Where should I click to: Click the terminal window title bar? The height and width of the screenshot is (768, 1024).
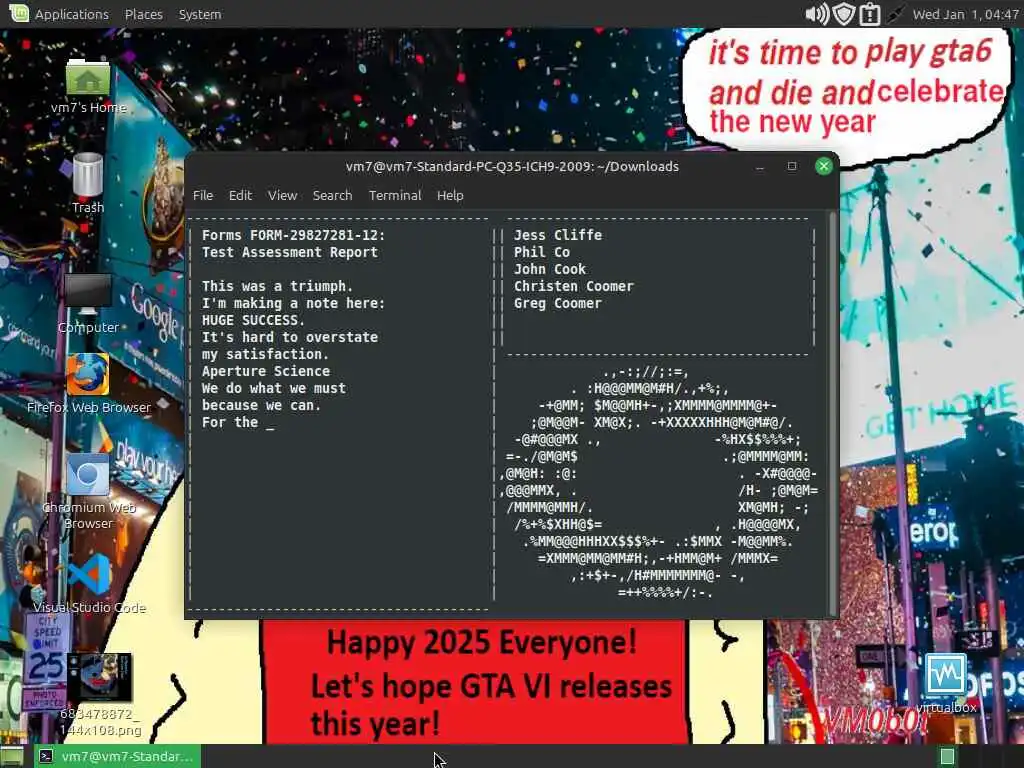[512, 167]
